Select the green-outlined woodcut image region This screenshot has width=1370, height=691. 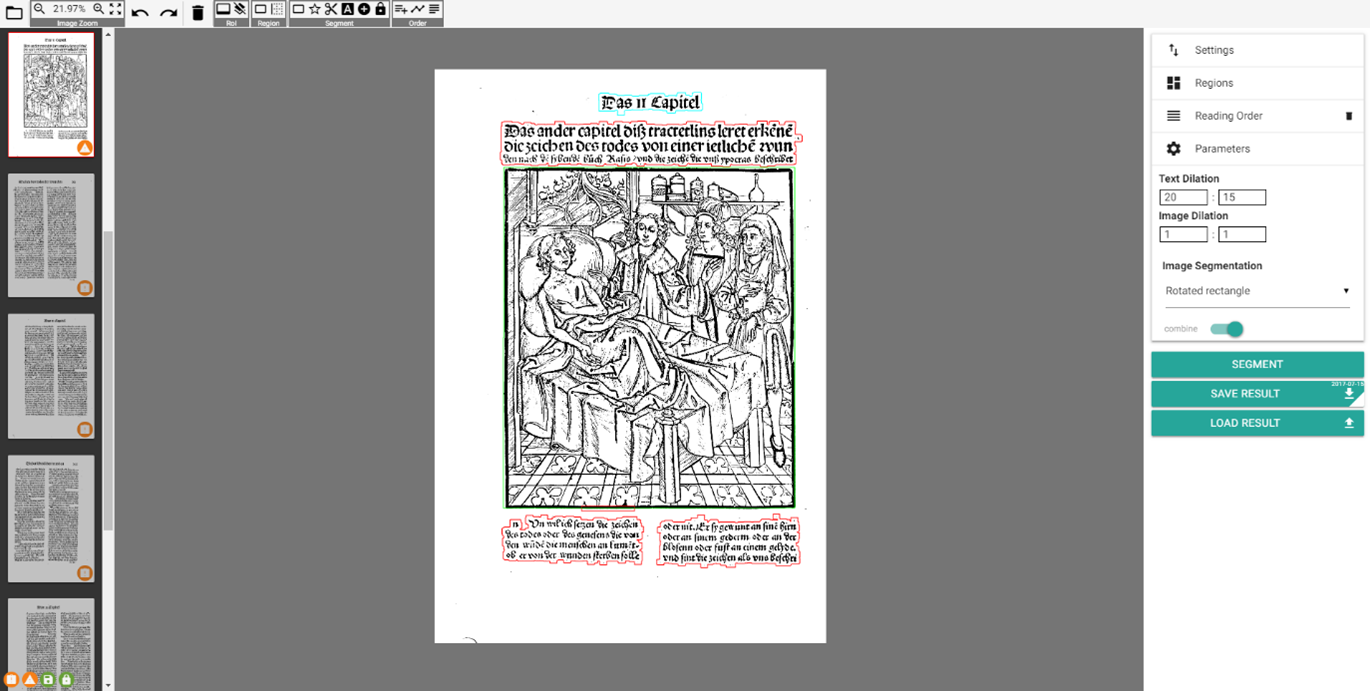pyautogui.click(x=650, y=338)
